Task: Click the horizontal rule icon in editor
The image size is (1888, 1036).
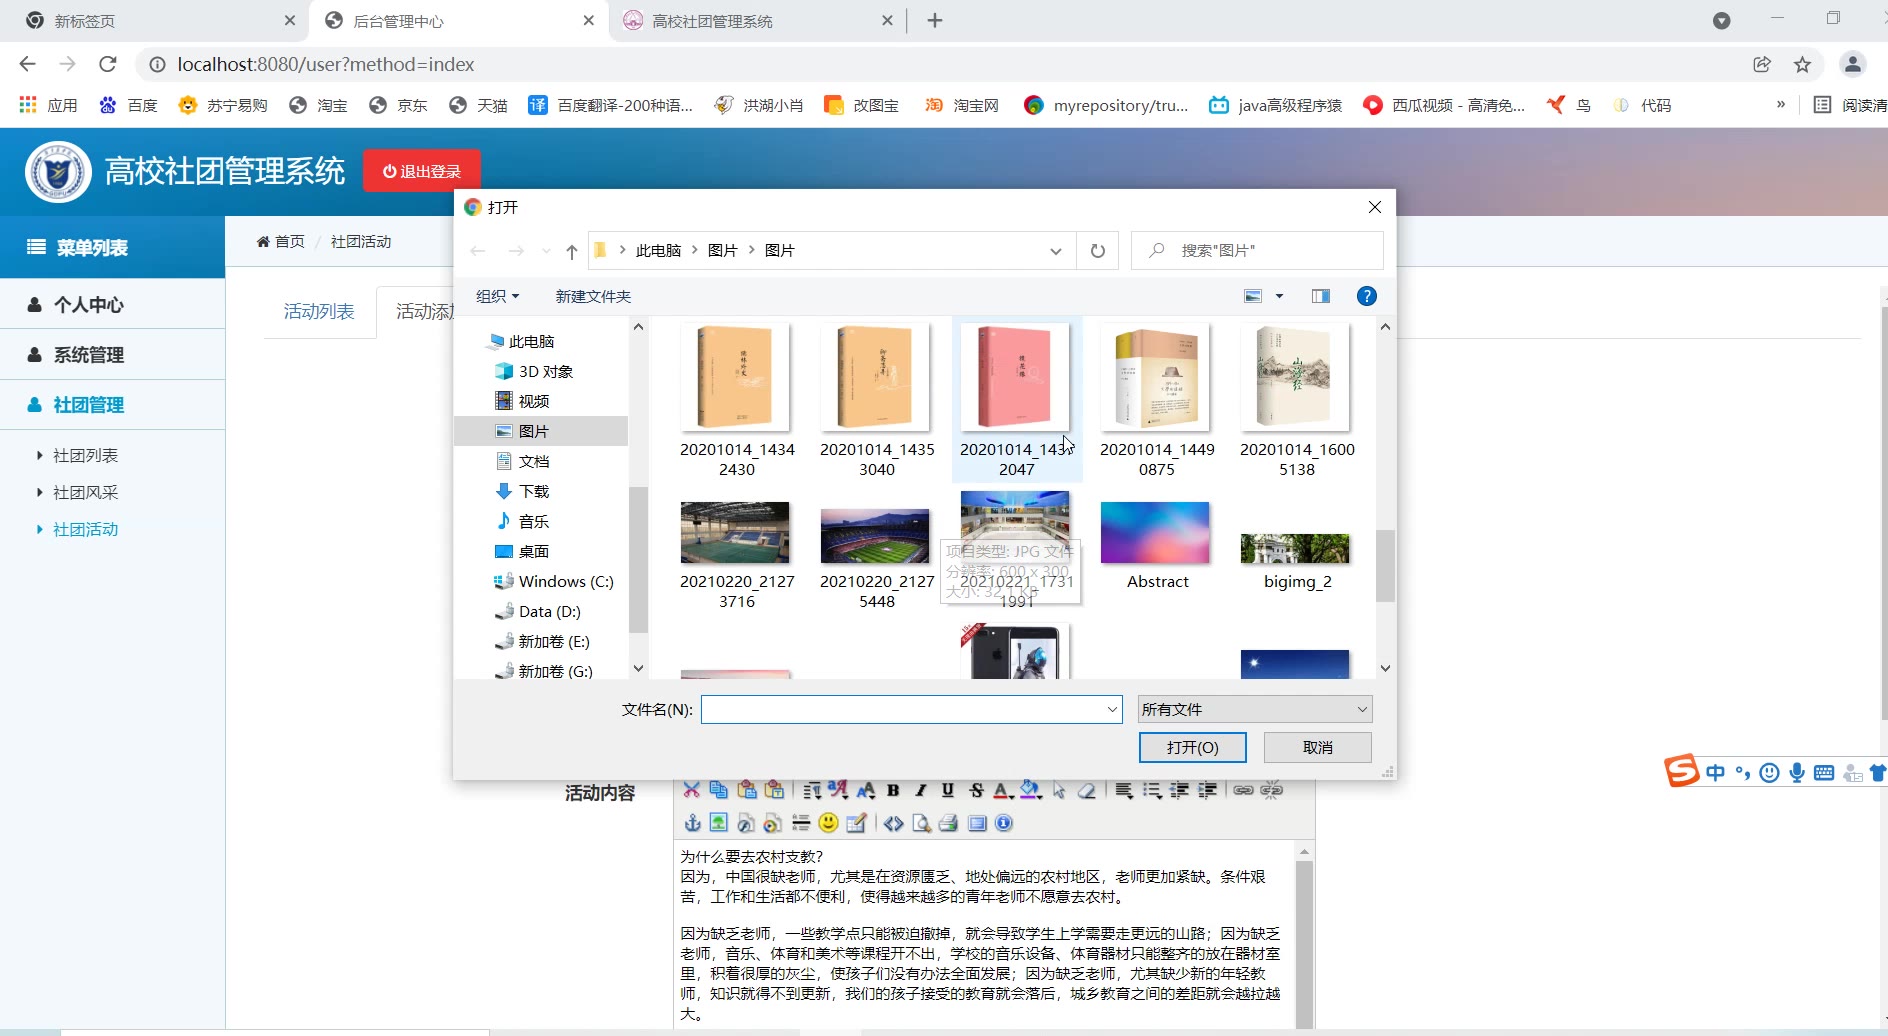Action: (x=800, y=823)
